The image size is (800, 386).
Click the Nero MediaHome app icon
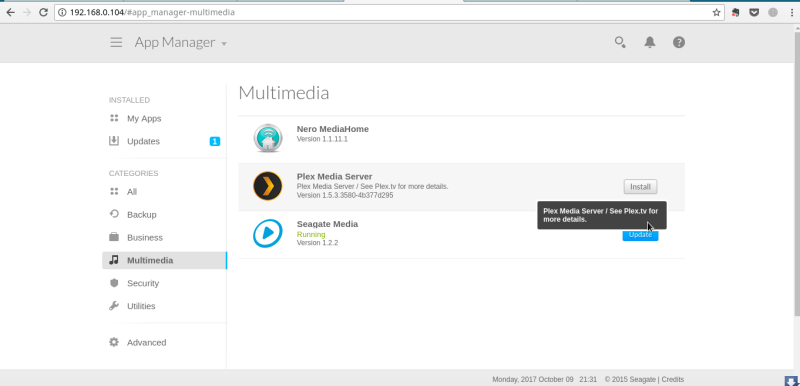pyautogui.click(x=268, y=138)
